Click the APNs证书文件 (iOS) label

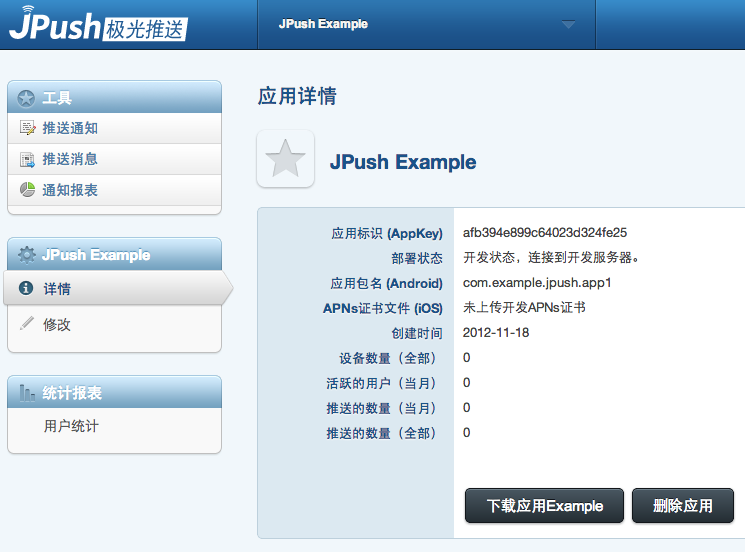pos(383,308)
